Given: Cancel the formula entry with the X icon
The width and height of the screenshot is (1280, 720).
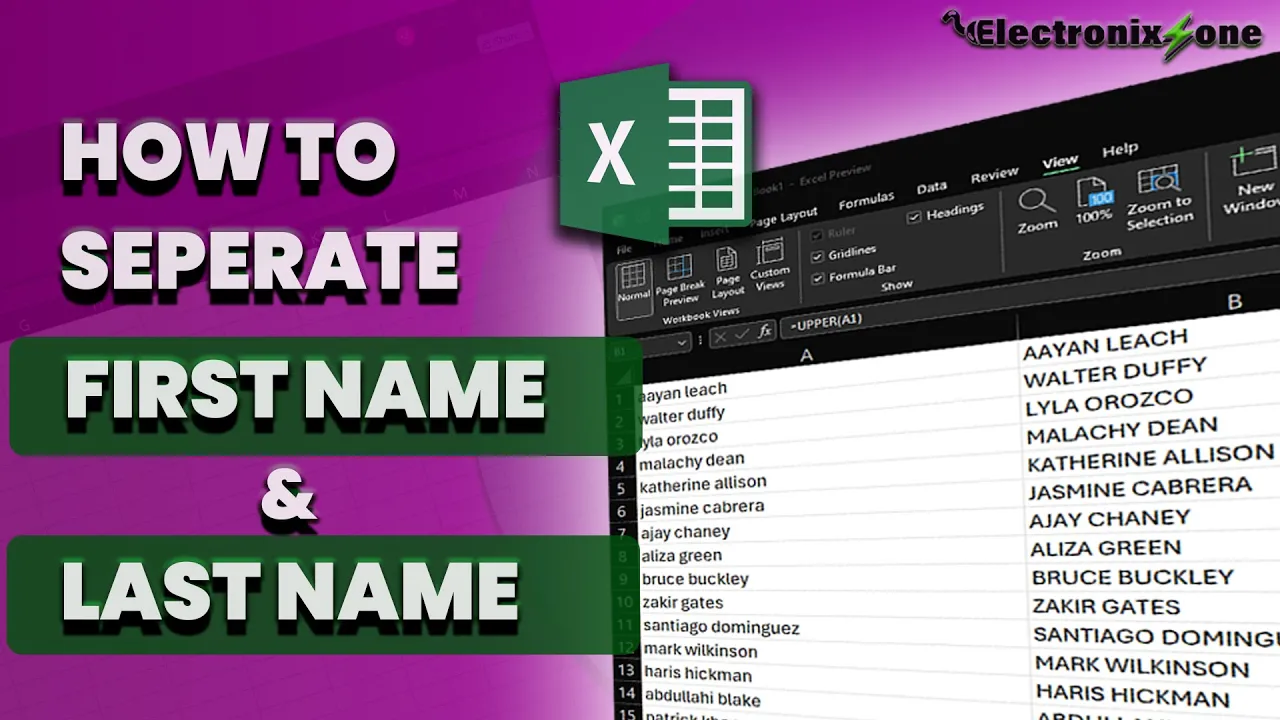Looking at the screenshot, I should tap(720, 338).
